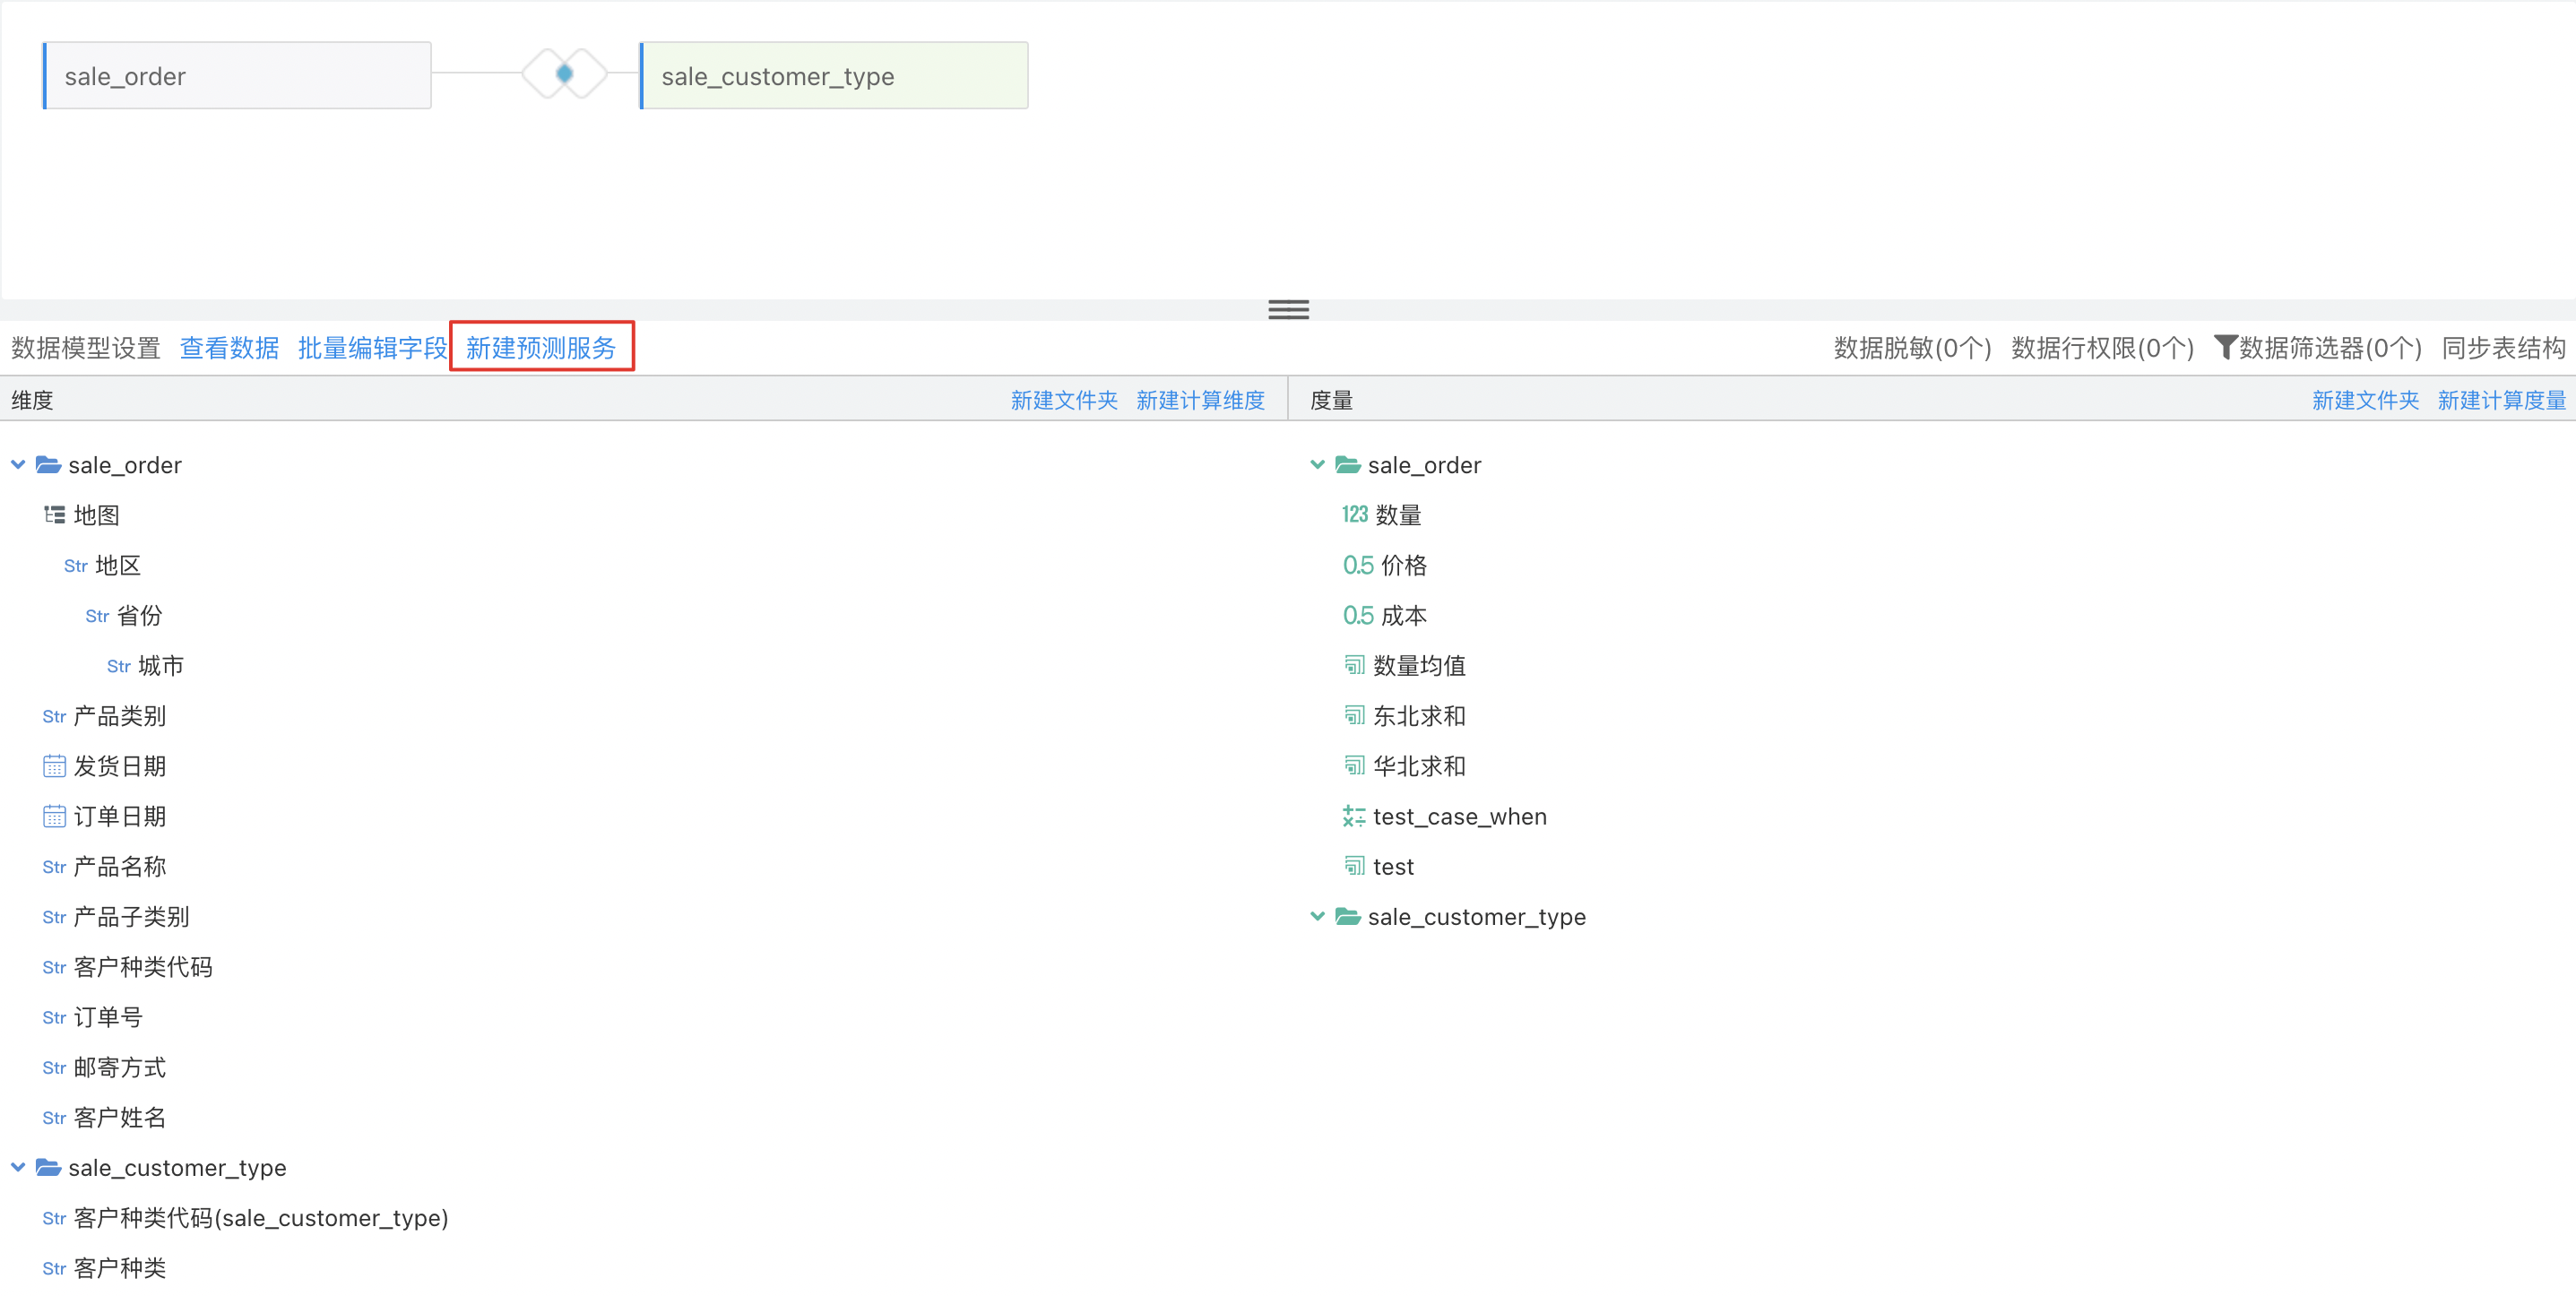Click the funnel icon of 数据筛选器
Screen dimensions: 2576x1296
(2225, 347)
